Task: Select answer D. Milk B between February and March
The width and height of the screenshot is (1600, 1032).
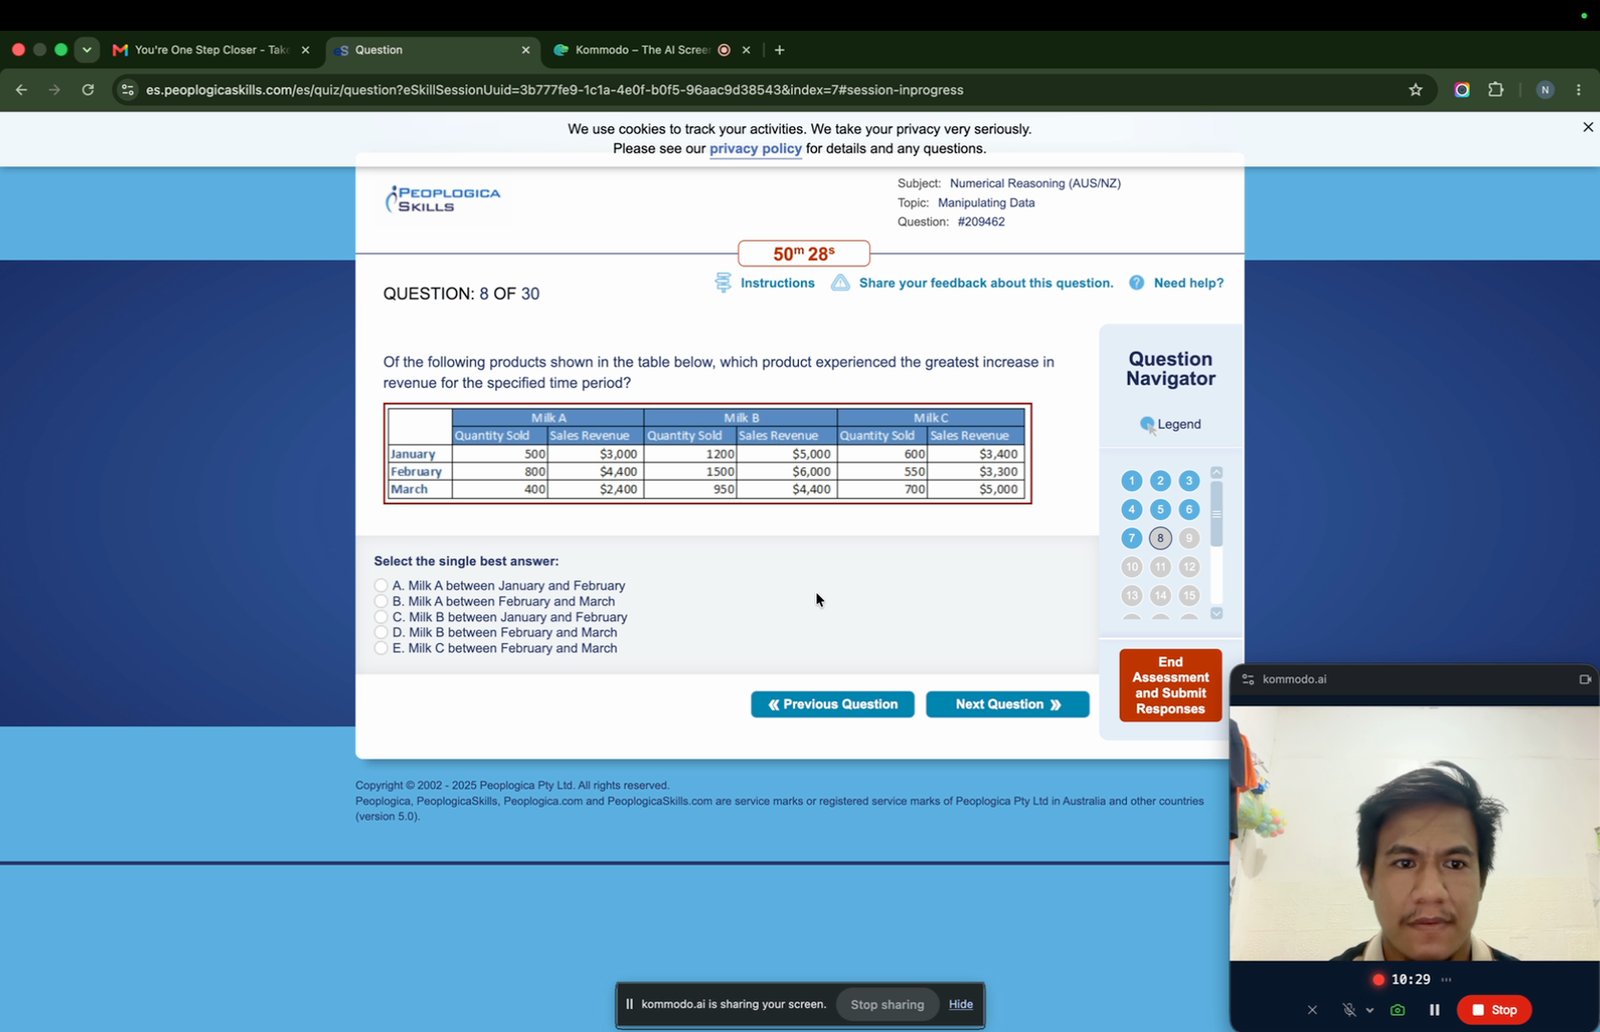Action: (x=381, y=632)
